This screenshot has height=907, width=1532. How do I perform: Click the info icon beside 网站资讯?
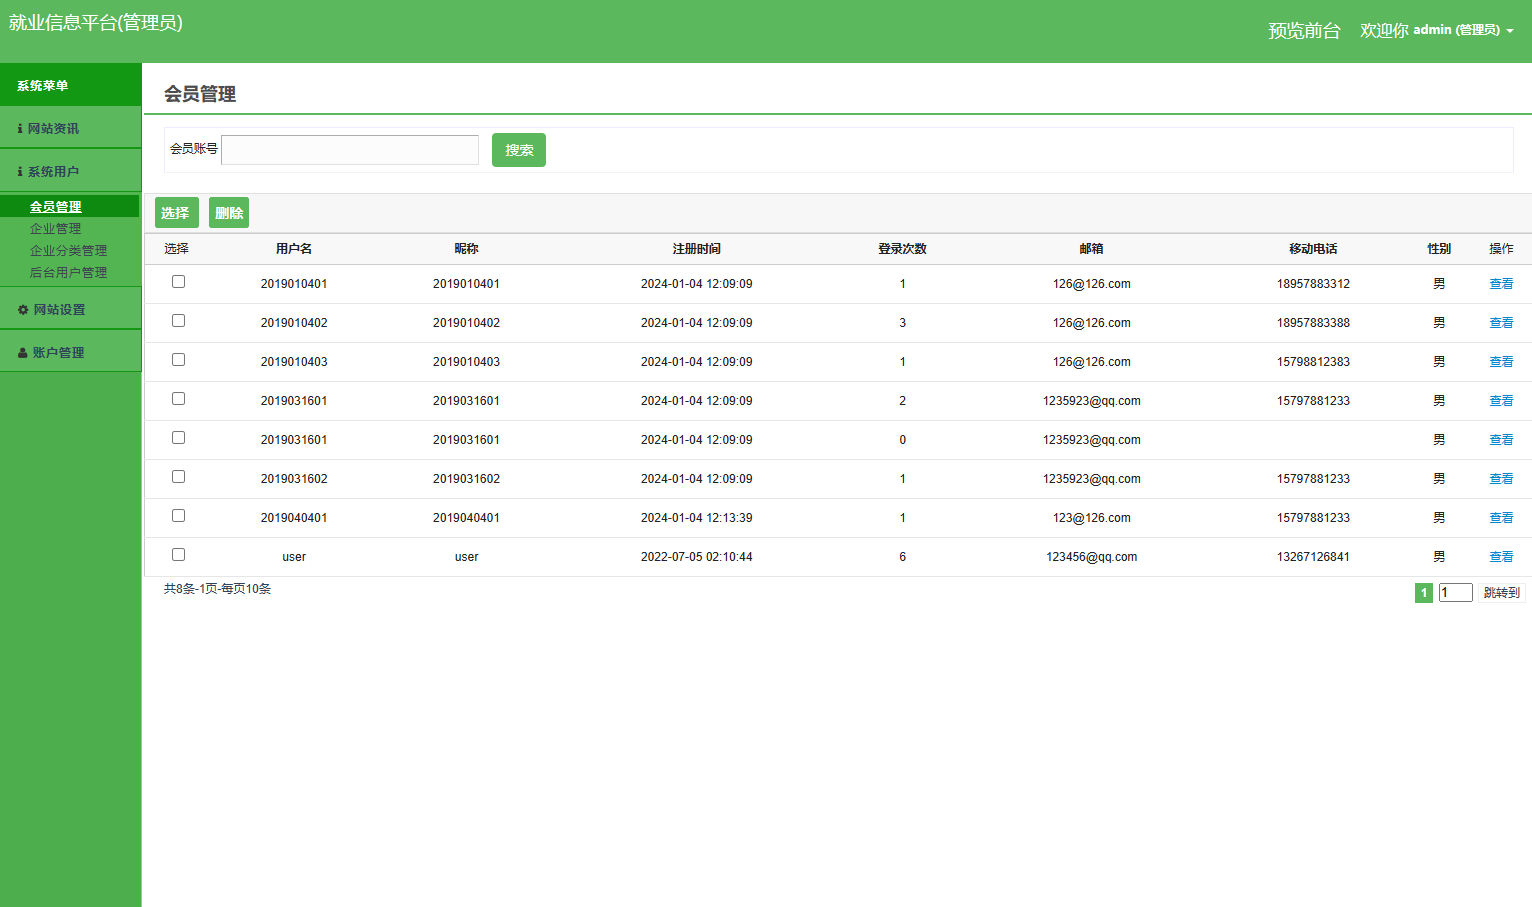pos(20,129)
